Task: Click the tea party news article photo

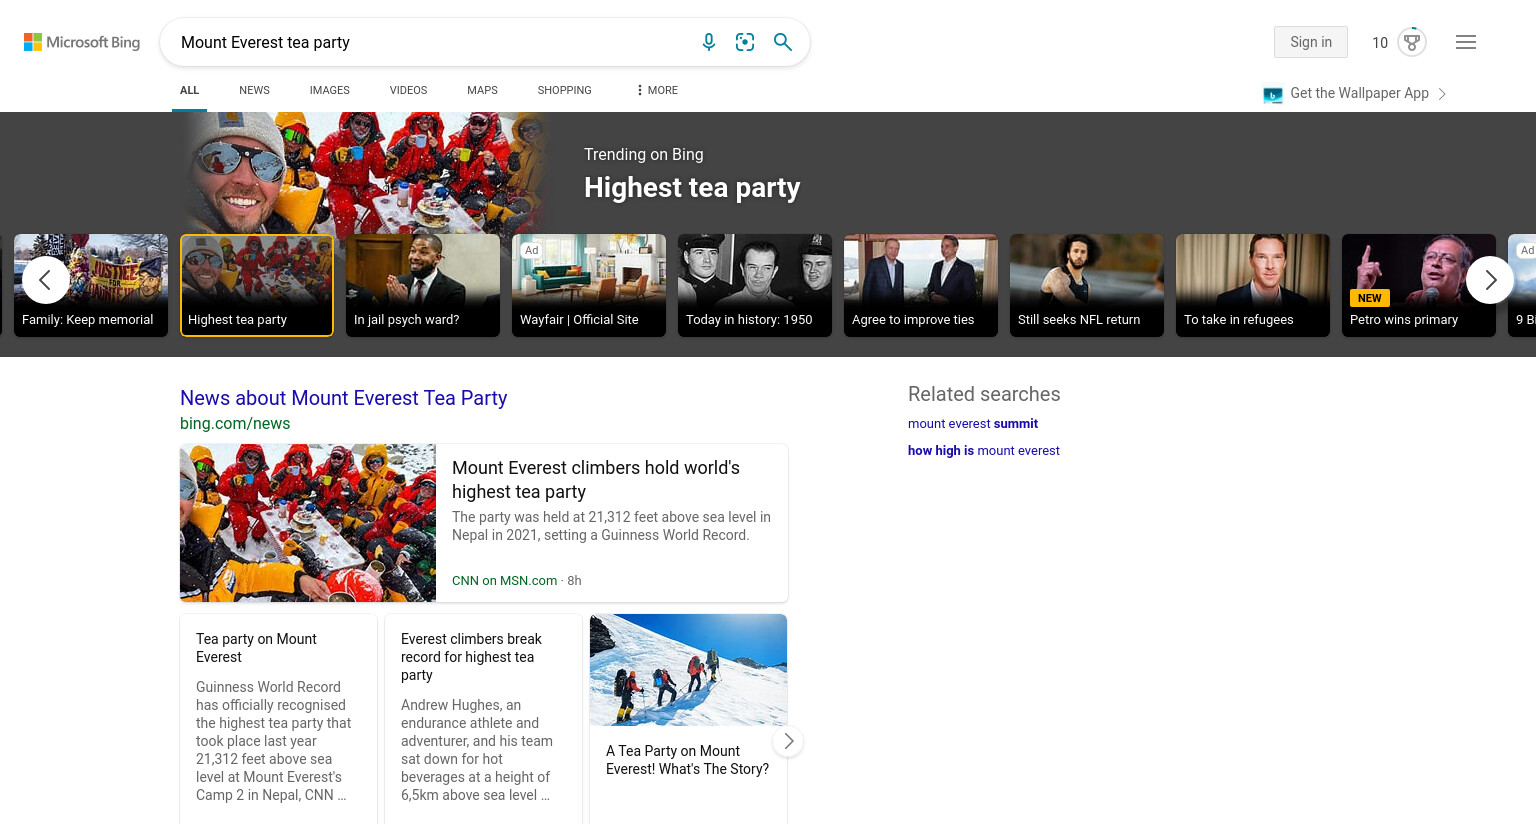Action: (x=308, y=523)
